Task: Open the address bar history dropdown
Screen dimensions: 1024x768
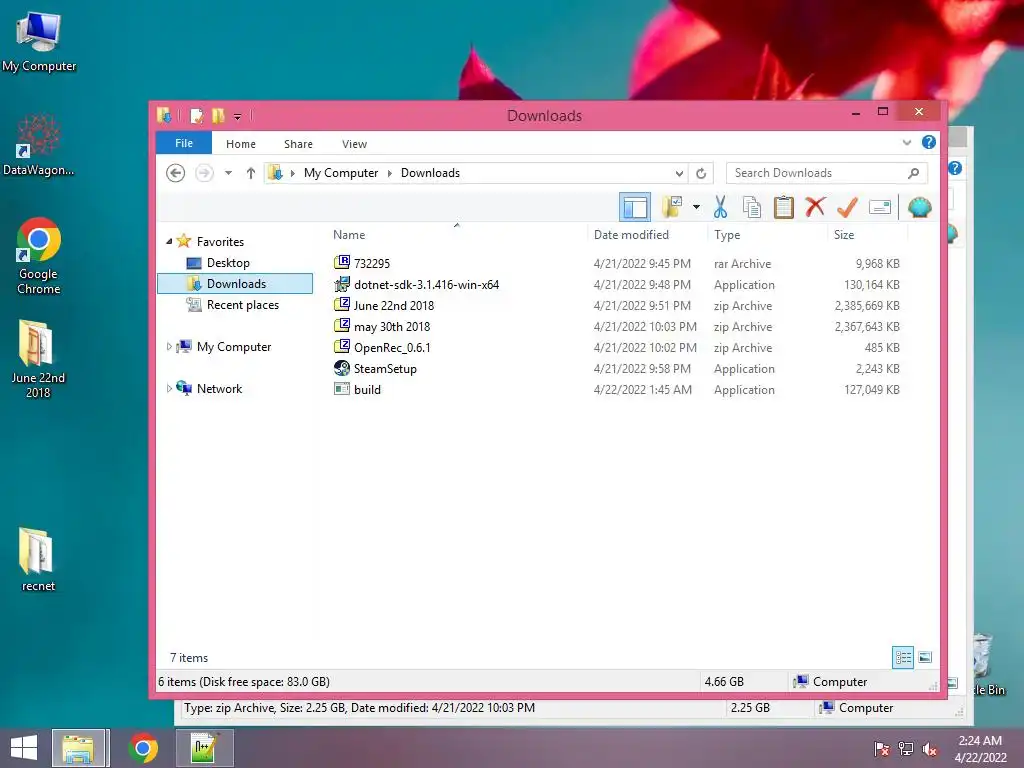Action: coord(679,173)
